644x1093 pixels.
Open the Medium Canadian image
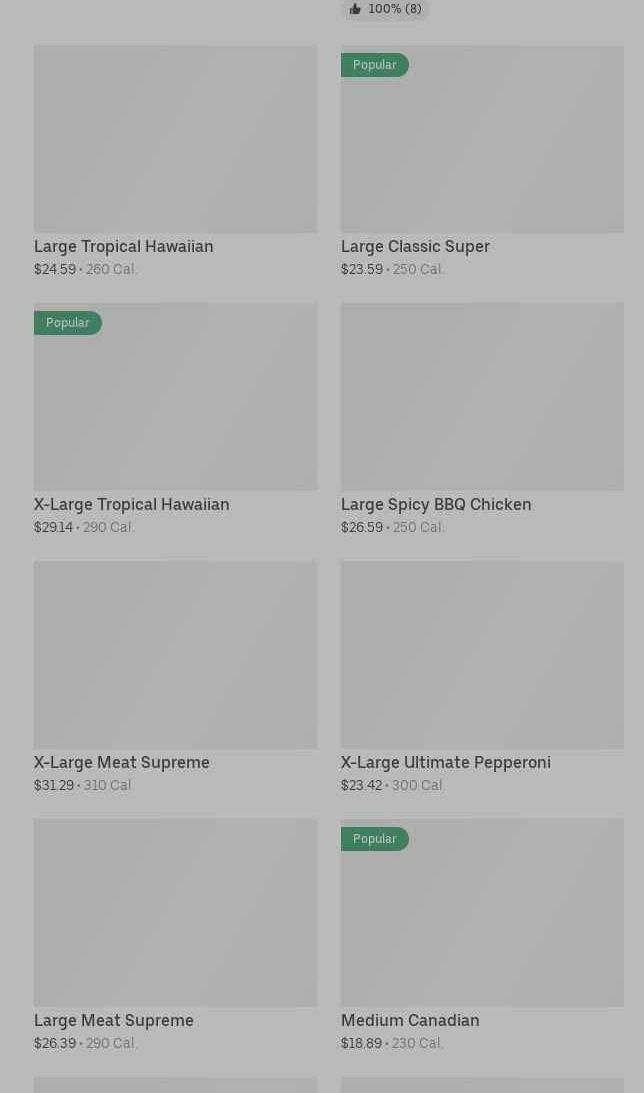pyautogui.click(x=482, y=925)
